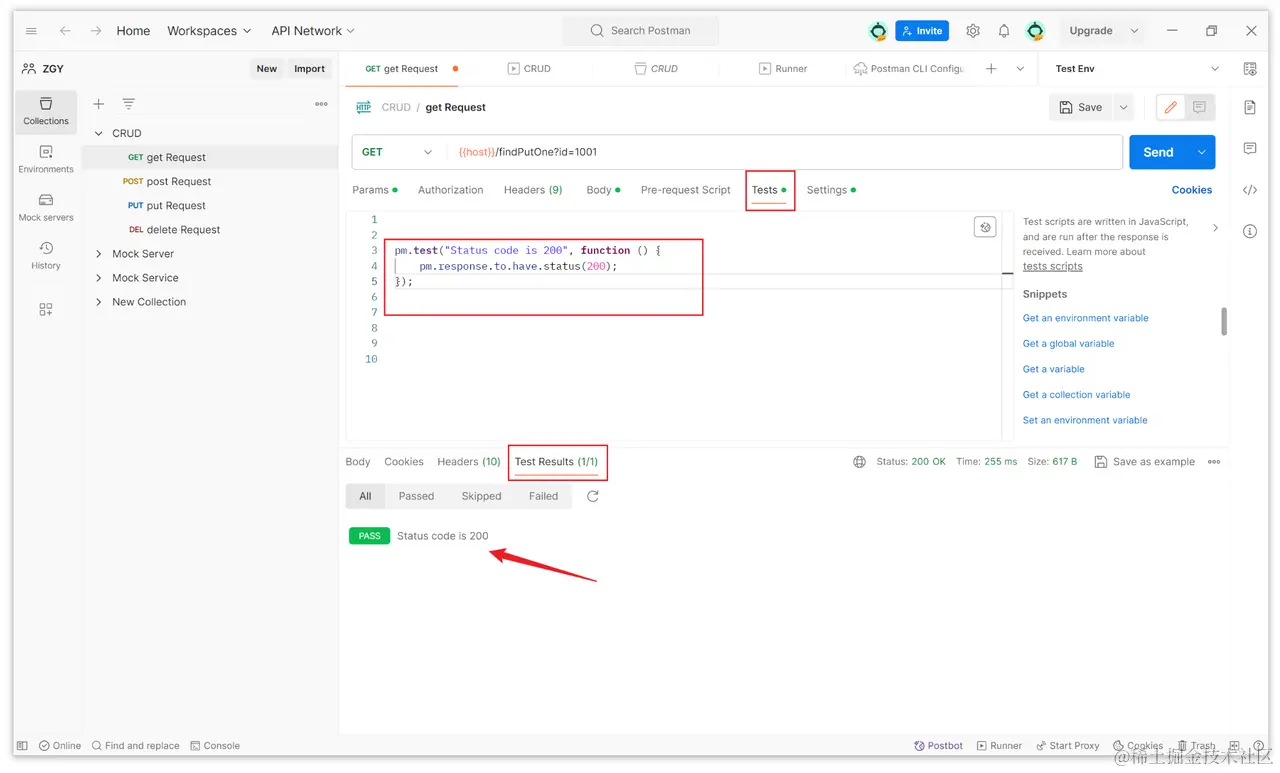The width and height of the screenshot is (1280, 773).
Task: Expand the Mock Service collection
Action: (x=98, y=278)
